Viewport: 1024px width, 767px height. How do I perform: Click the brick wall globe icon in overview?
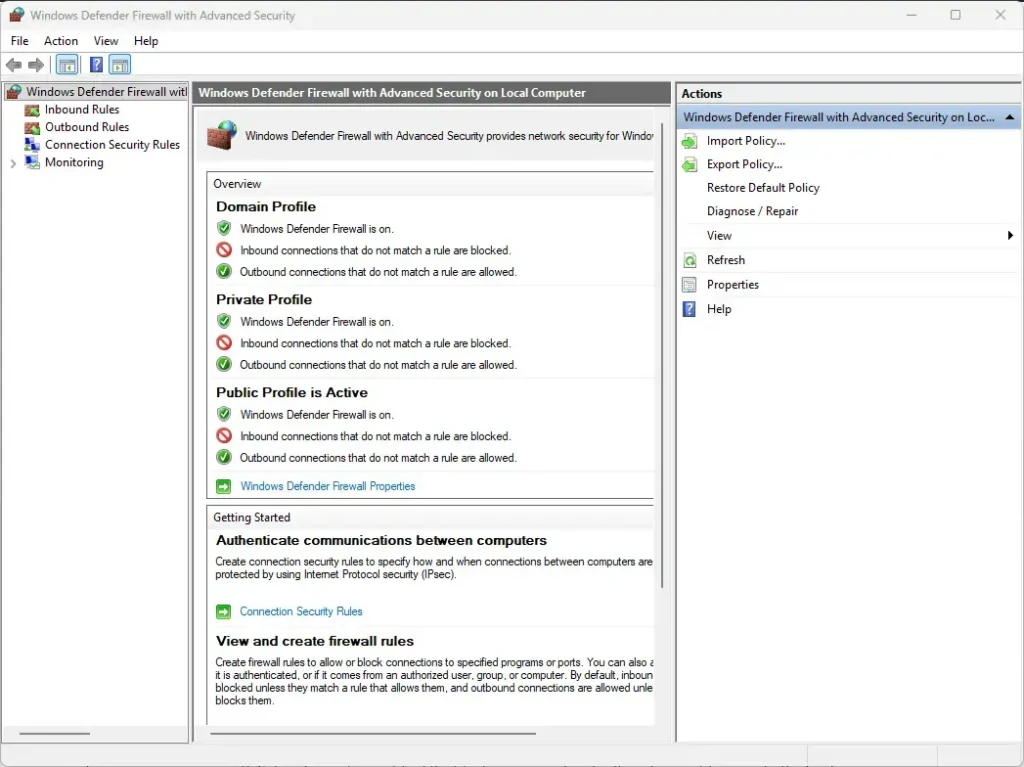point(222,135)
